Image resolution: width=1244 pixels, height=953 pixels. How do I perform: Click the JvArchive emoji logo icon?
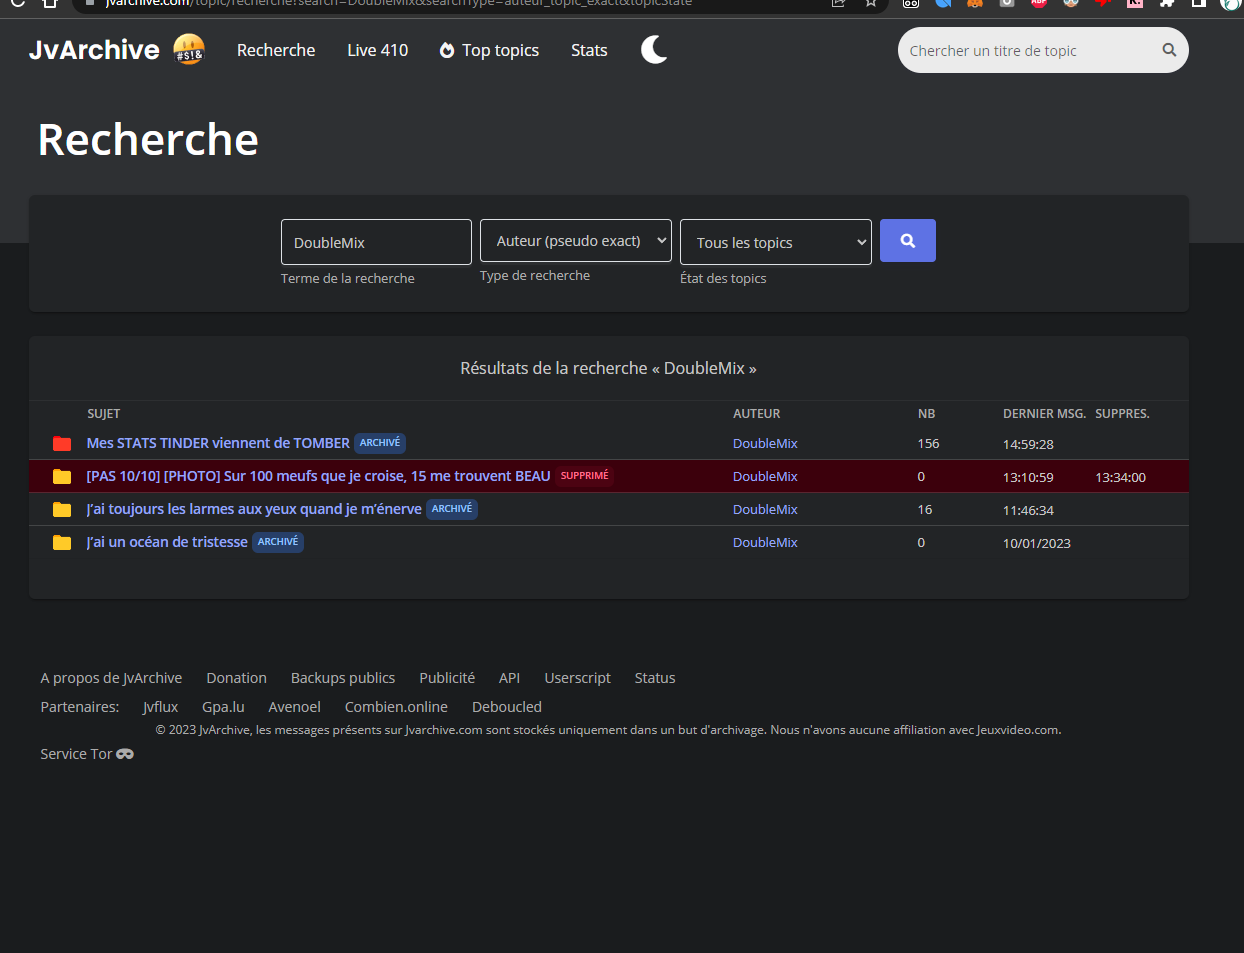point(188,49)
